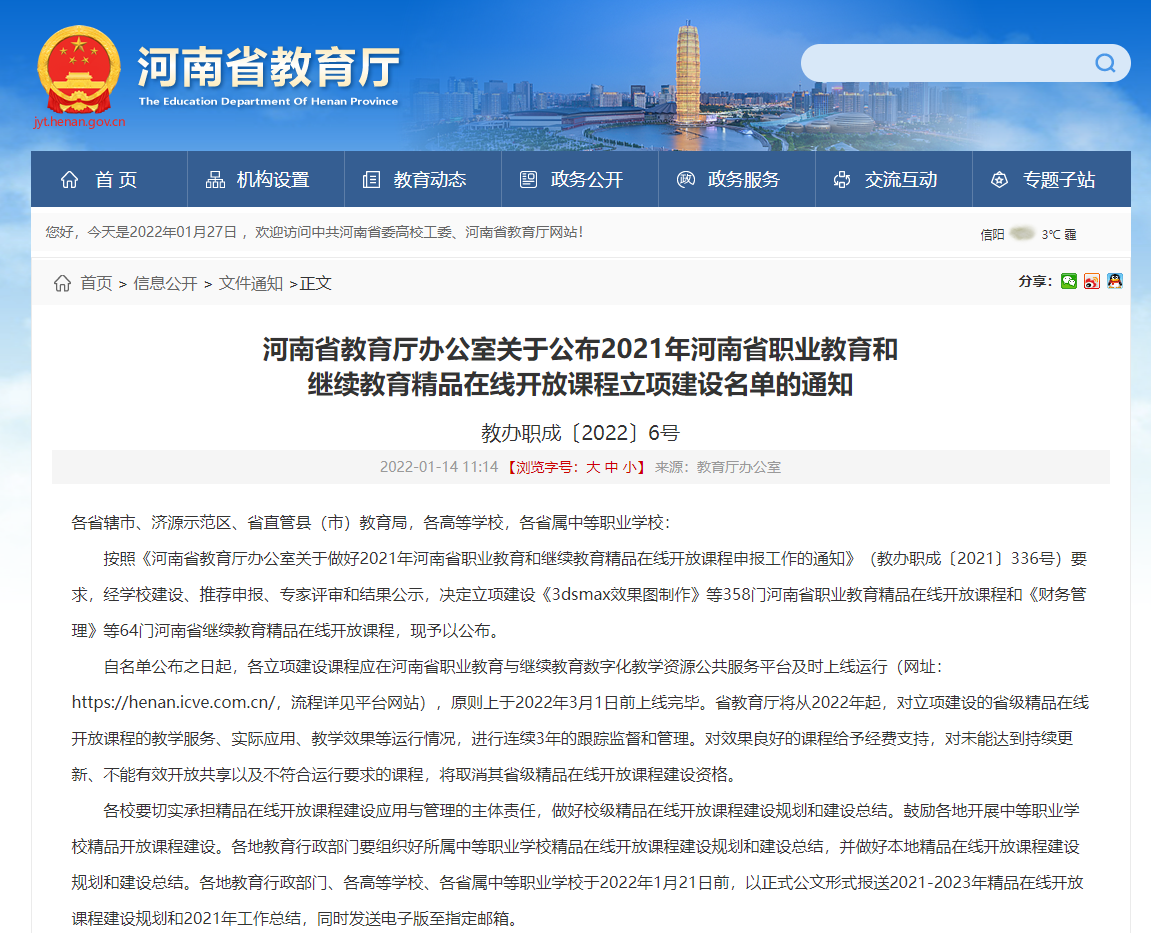The width and height of the screenshot is (1151, 933).
Task: Share the article via WeChat icon
Action: pyautogui.click(x=1069, y=281)
